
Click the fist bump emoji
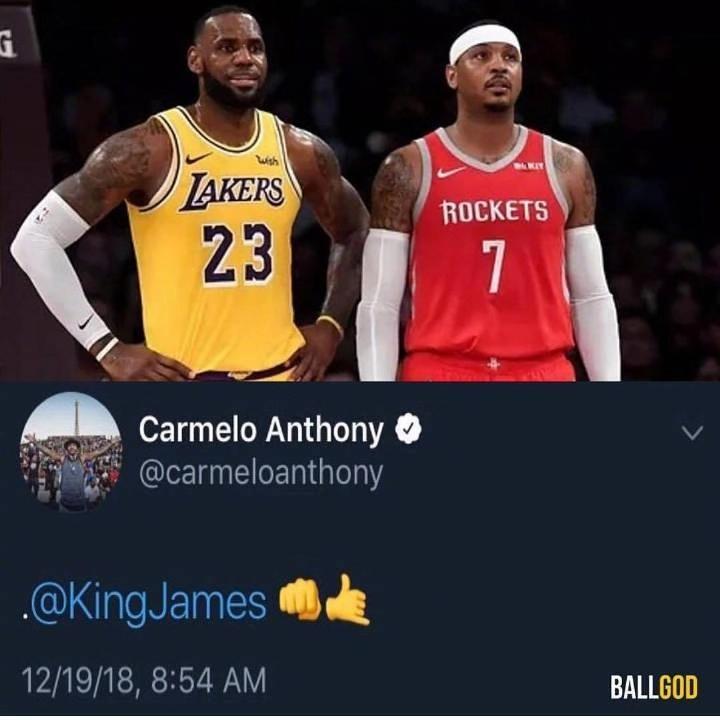(301, 600)
